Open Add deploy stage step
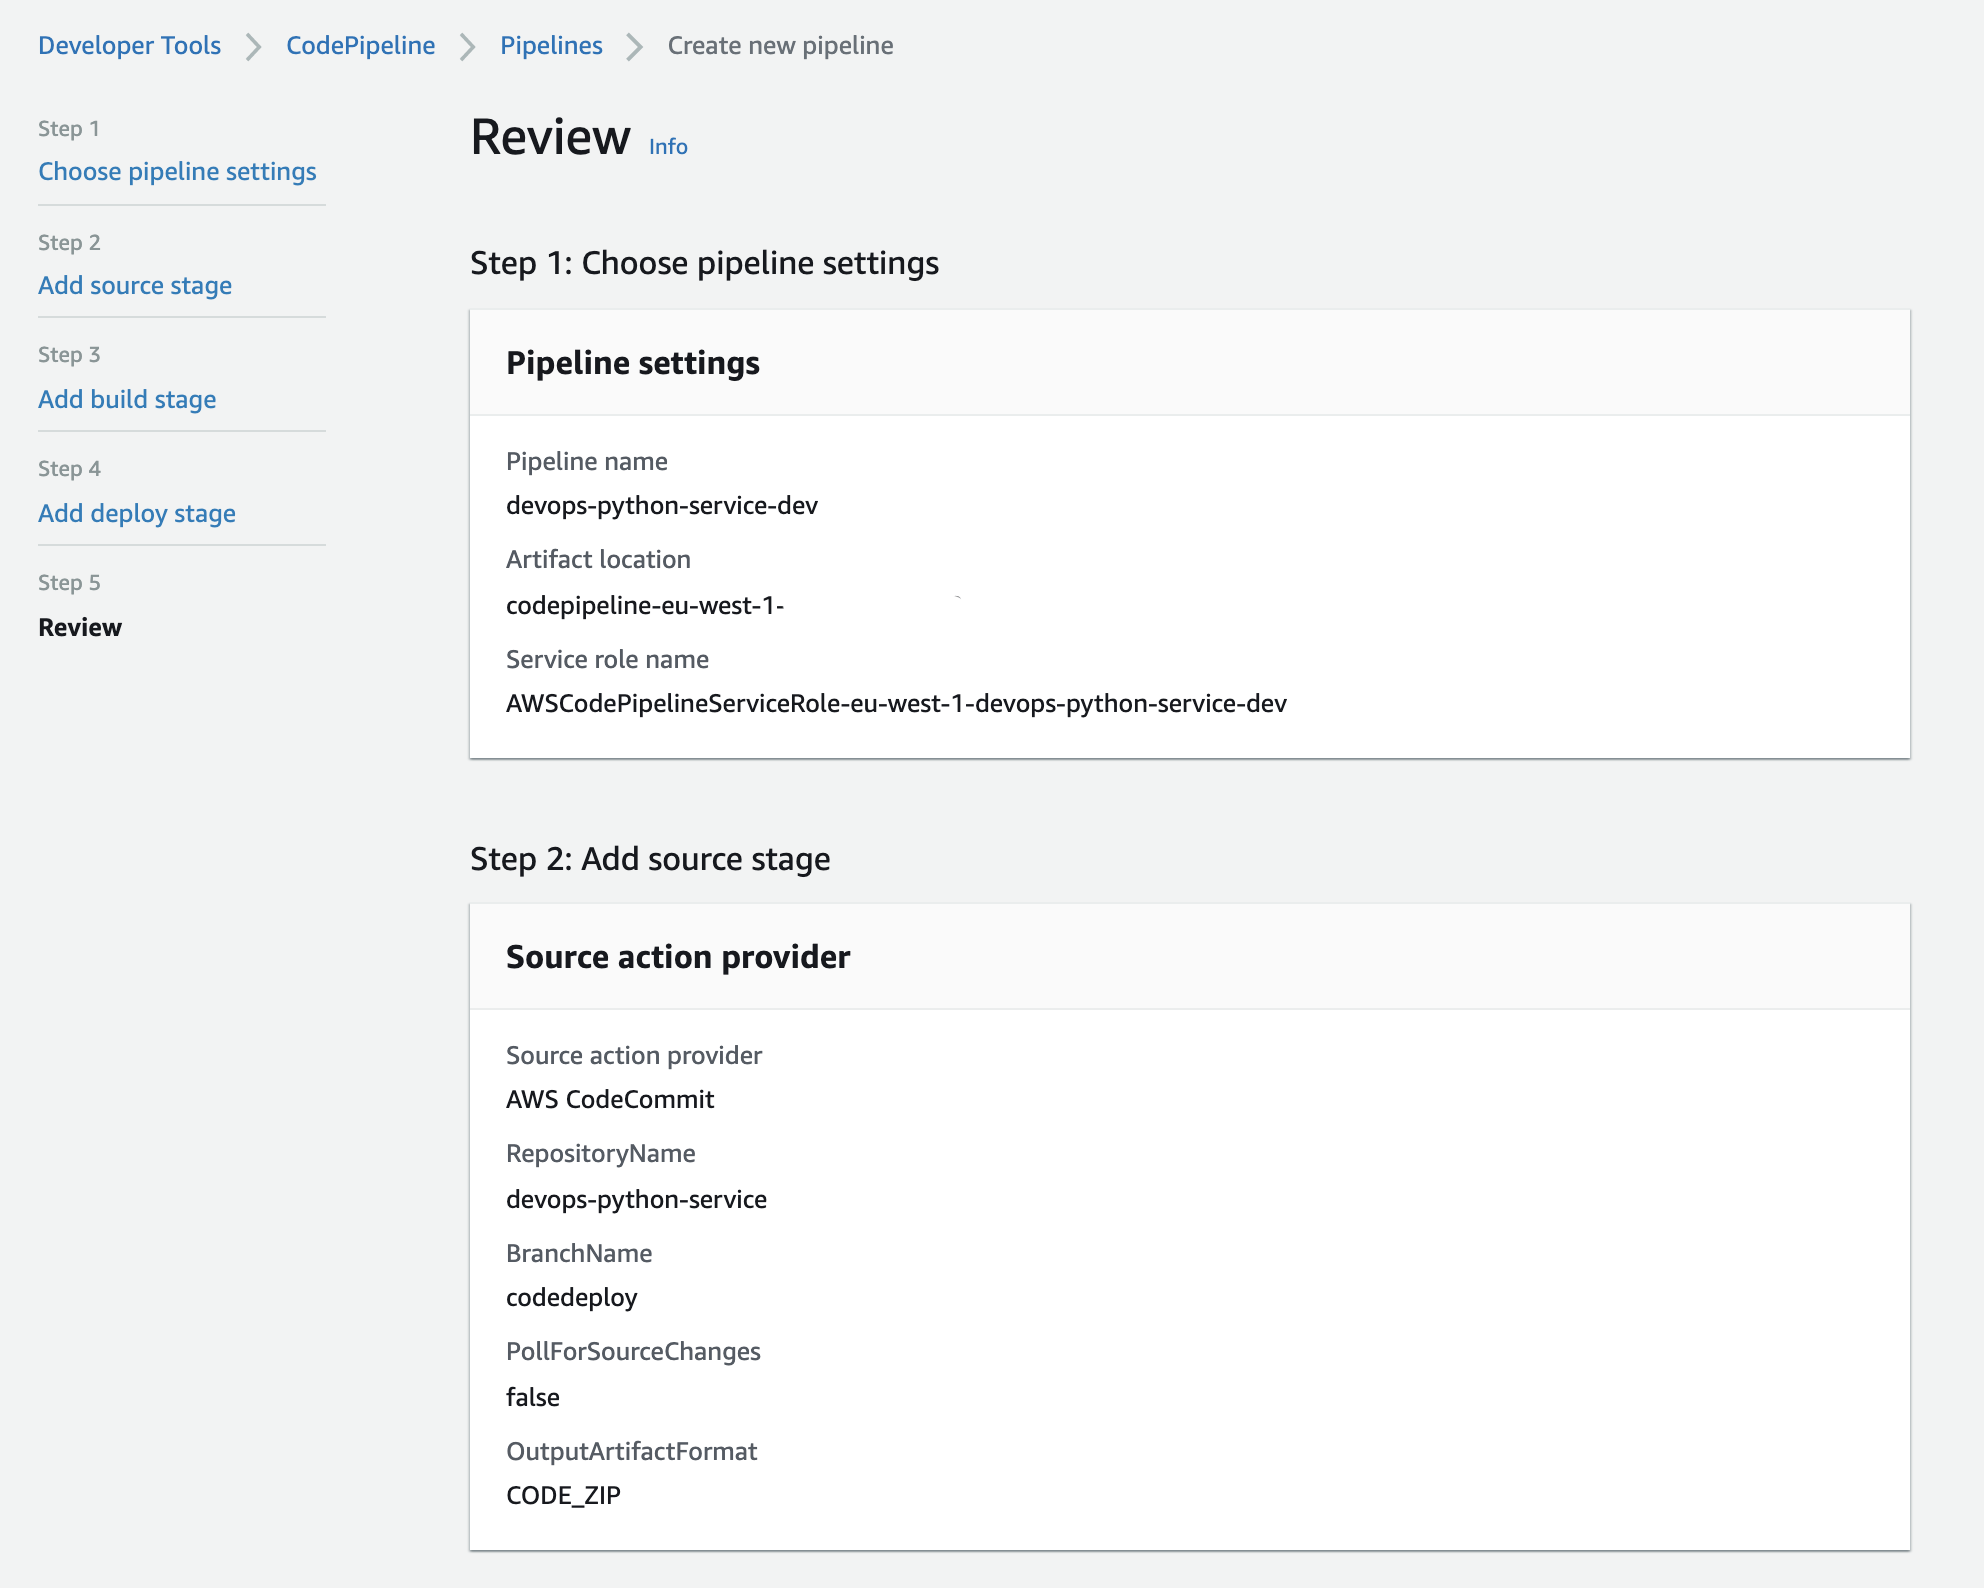The width and height of the screenshot is (1984, 1588). tap(137, 513)
